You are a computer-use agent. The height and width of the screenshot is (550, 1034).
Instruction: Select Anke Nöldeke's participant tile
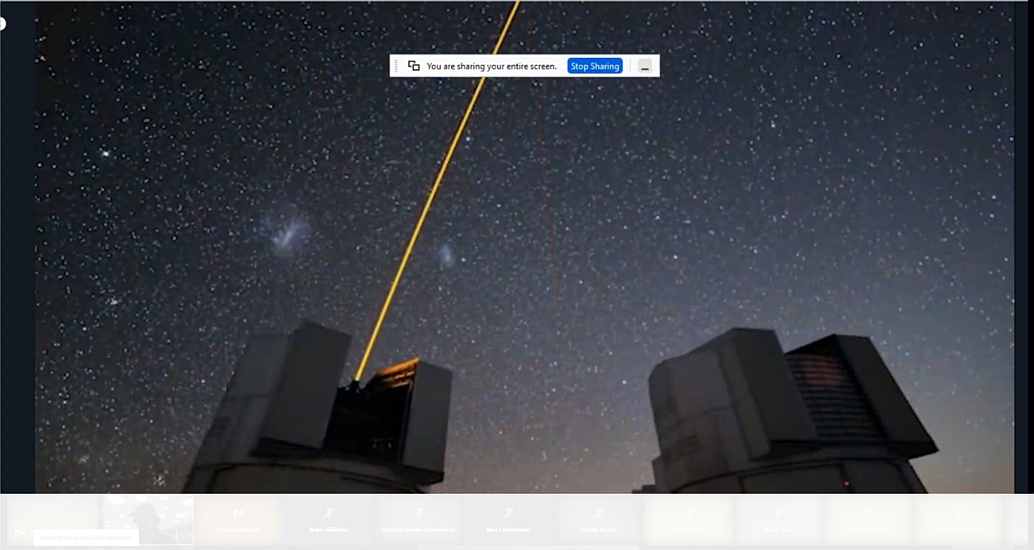pos(328,520)
